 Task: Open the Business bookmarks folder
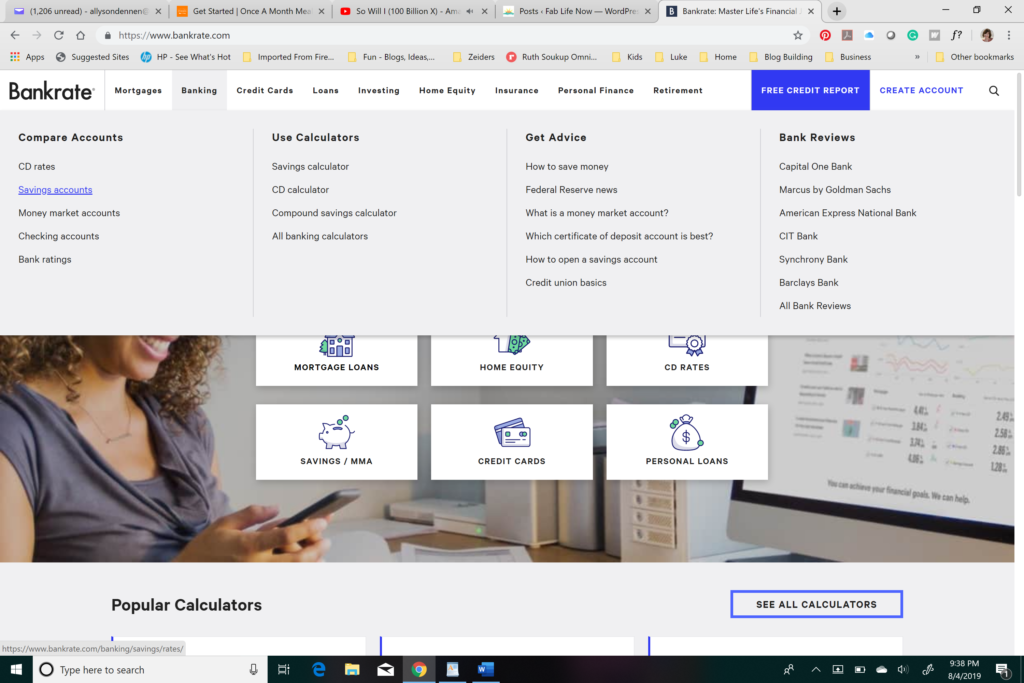[848, 57]
